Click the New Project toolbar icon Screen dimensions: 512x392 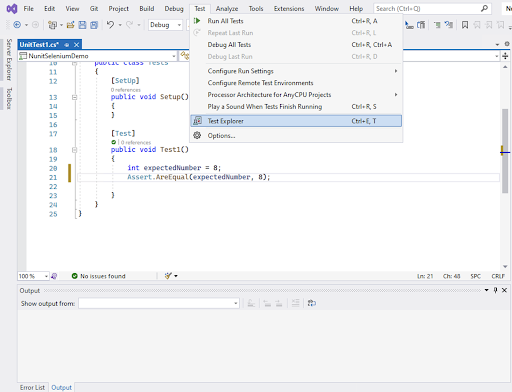click(x=52, y=25)
